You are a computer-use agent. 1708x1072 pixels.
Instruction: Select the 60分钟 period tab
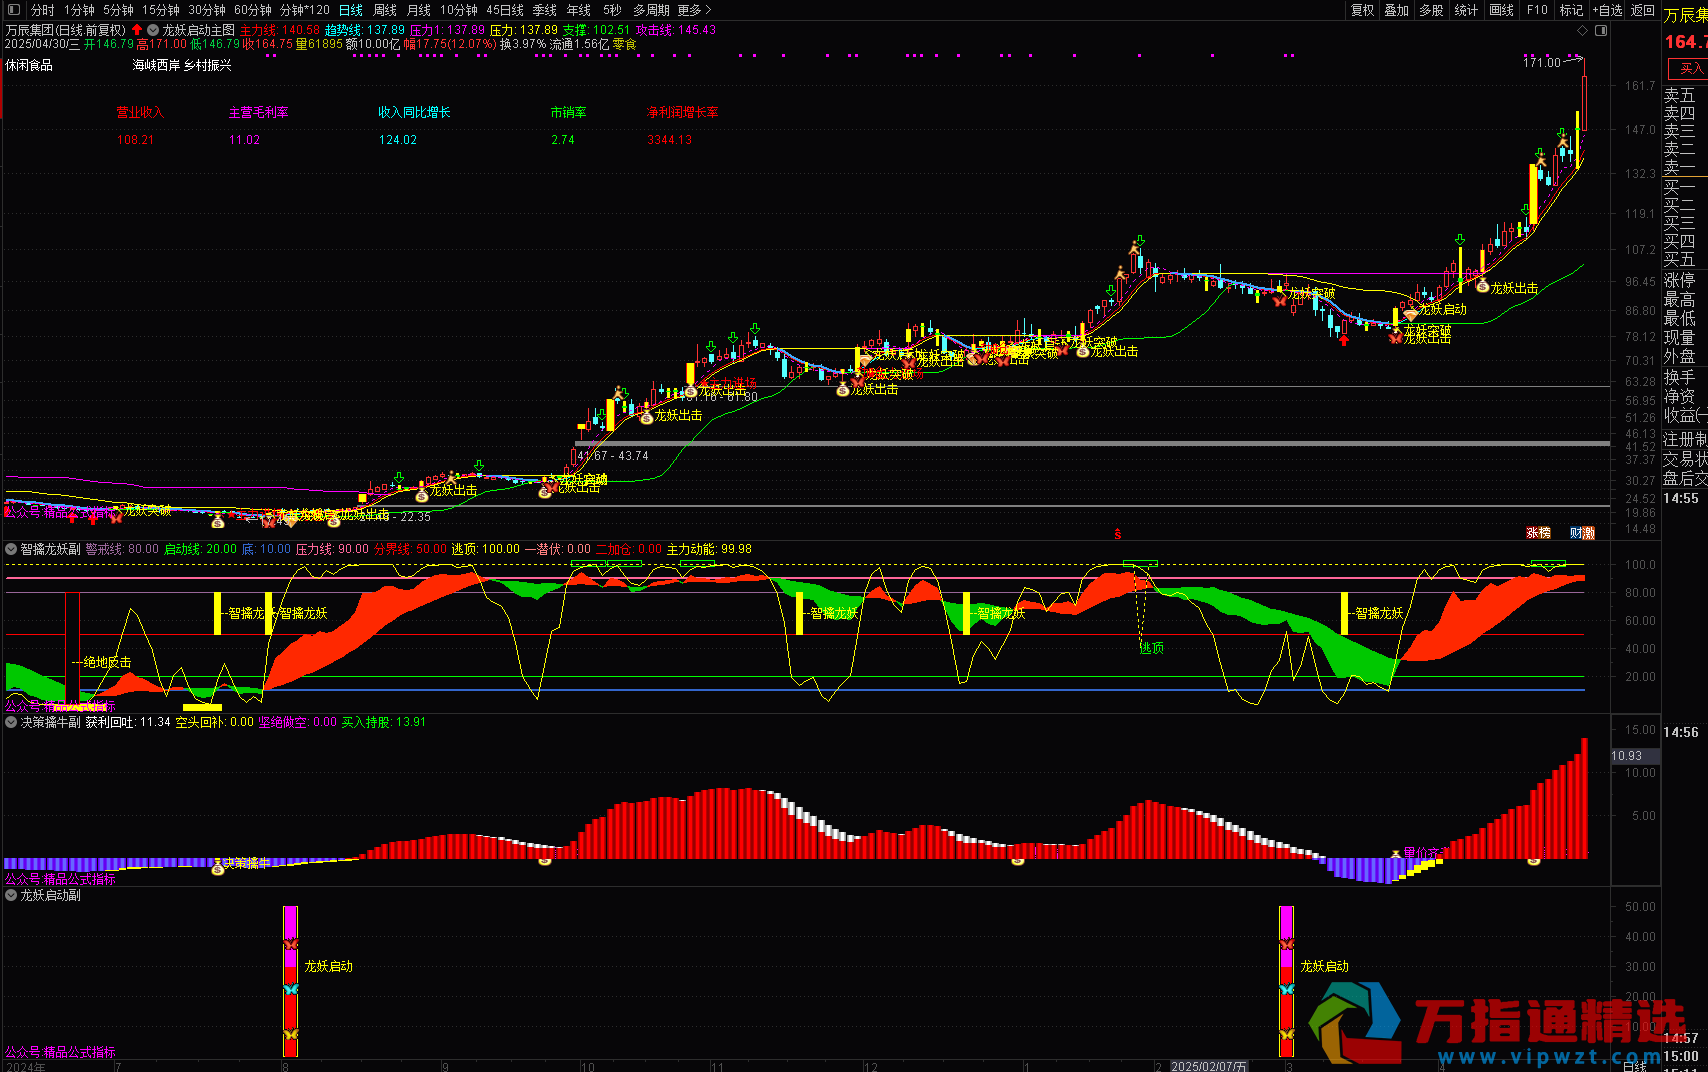253,10
